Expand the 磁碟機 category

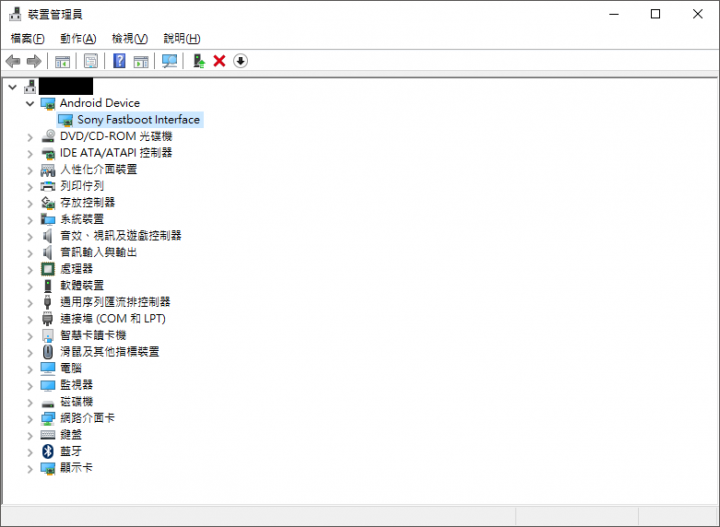30,402
